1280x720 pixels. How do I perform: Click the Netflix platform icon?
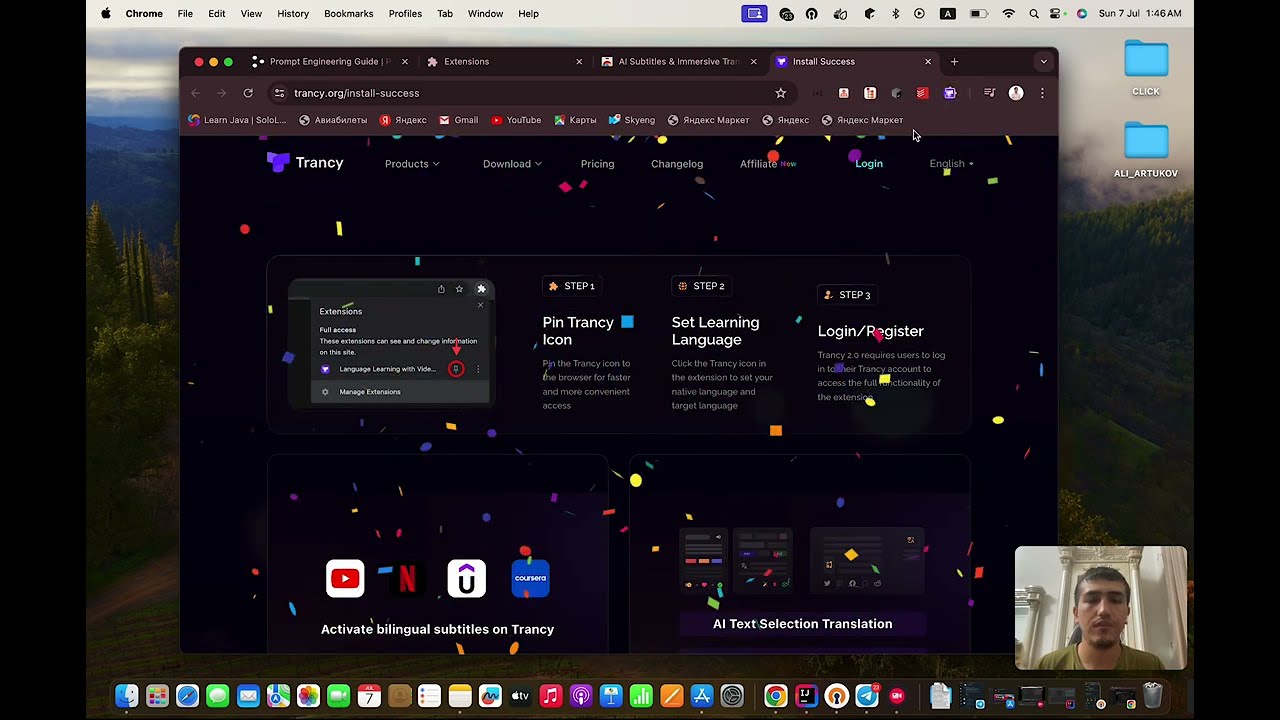tap(407, 578)
